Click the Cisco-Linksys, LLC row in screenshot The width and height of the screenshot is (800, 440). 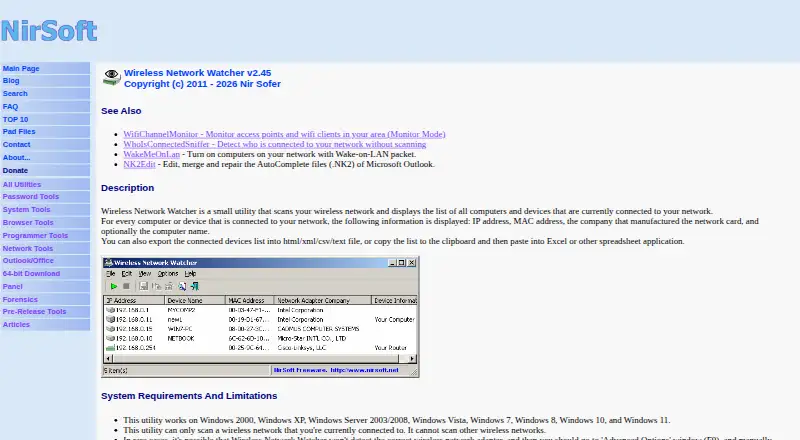pyautogui.click(x=260, y=348)
